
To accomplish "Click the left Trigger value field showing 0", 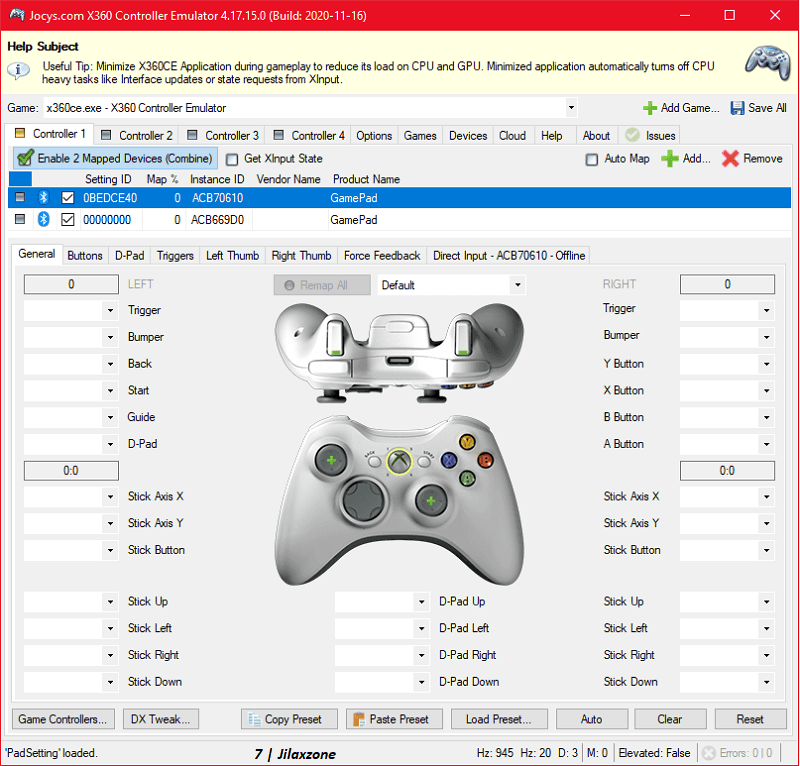I will 70,284.
